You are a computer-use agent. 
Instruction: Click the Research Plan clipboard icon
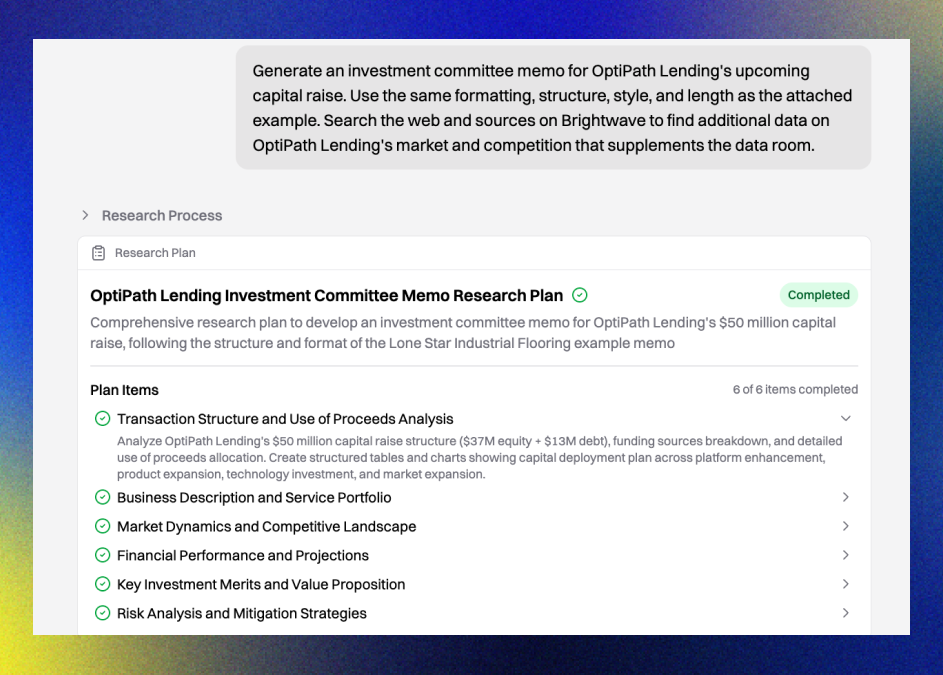(99, 253)
